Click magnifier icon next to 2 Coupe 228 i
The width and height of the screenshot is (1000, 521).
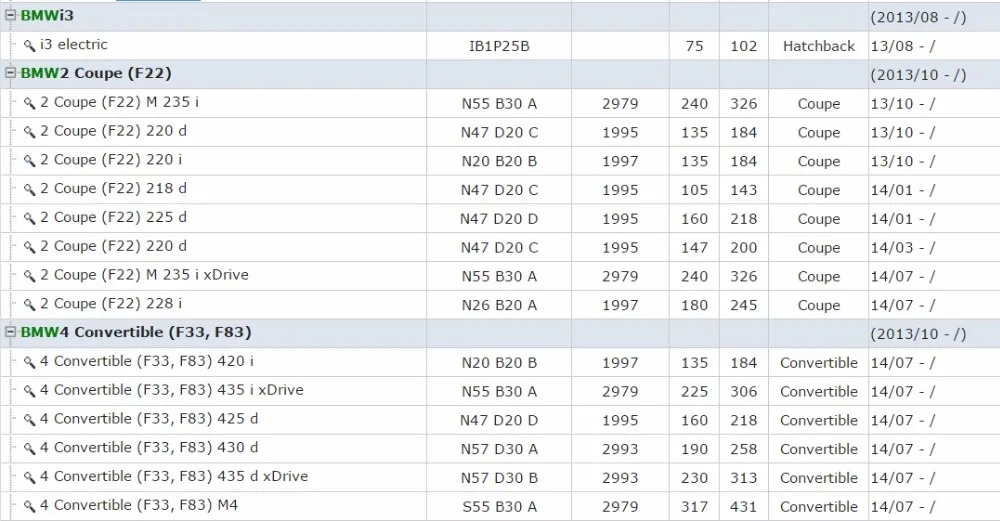click(29, 305)
